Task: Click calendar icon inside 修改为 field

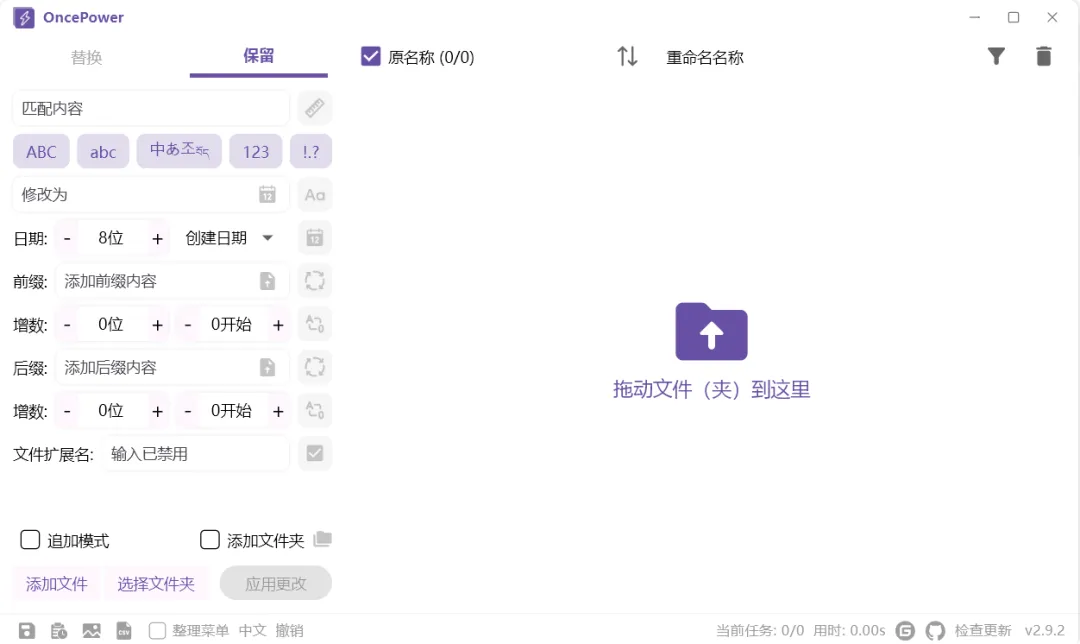Action: [x=267, y=195]
